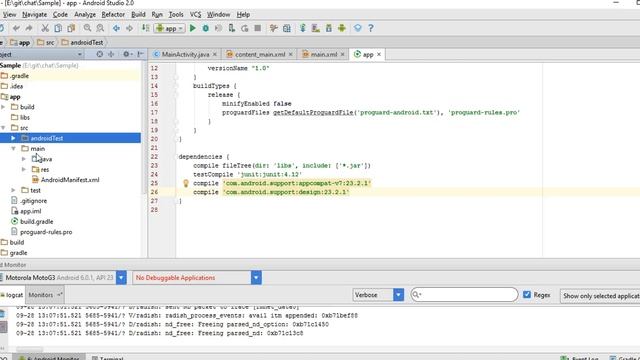
Task: Start debugging with the bug icon
Action: [206, 28]
